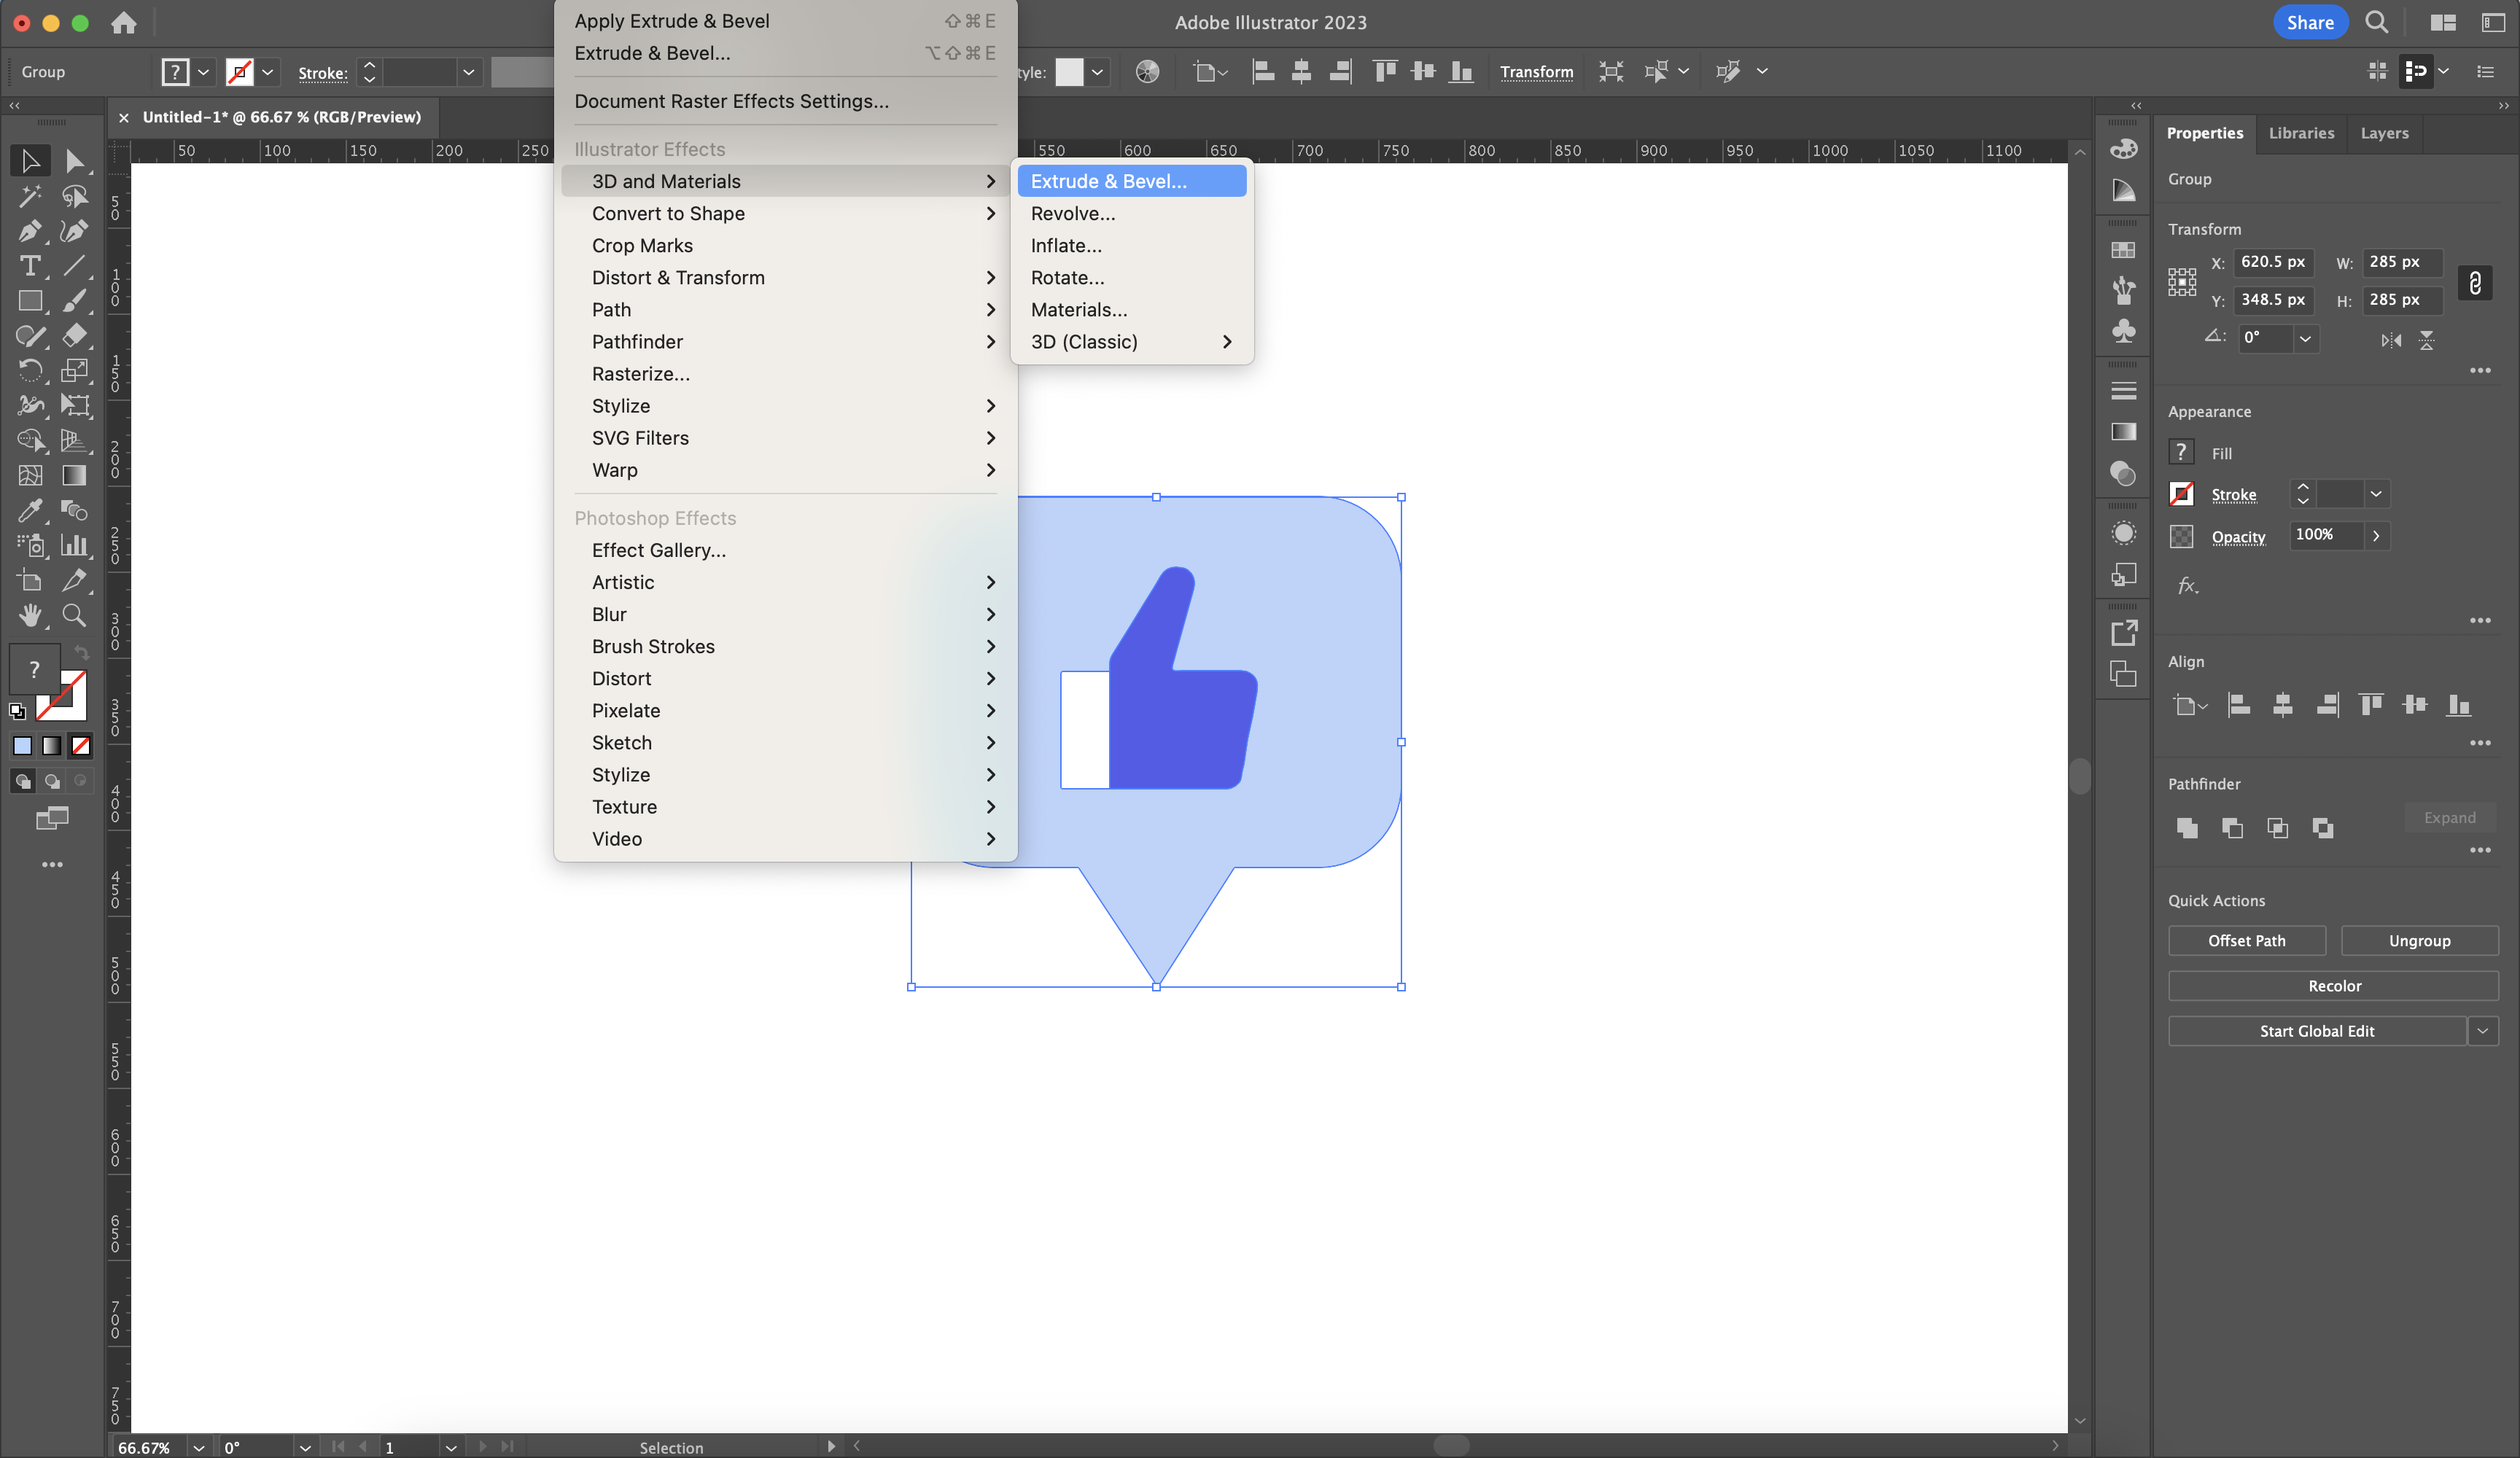
Task: Toggle Gradient fill mode in toolbar
Action: pyautogui.click(x=51, y=746)
